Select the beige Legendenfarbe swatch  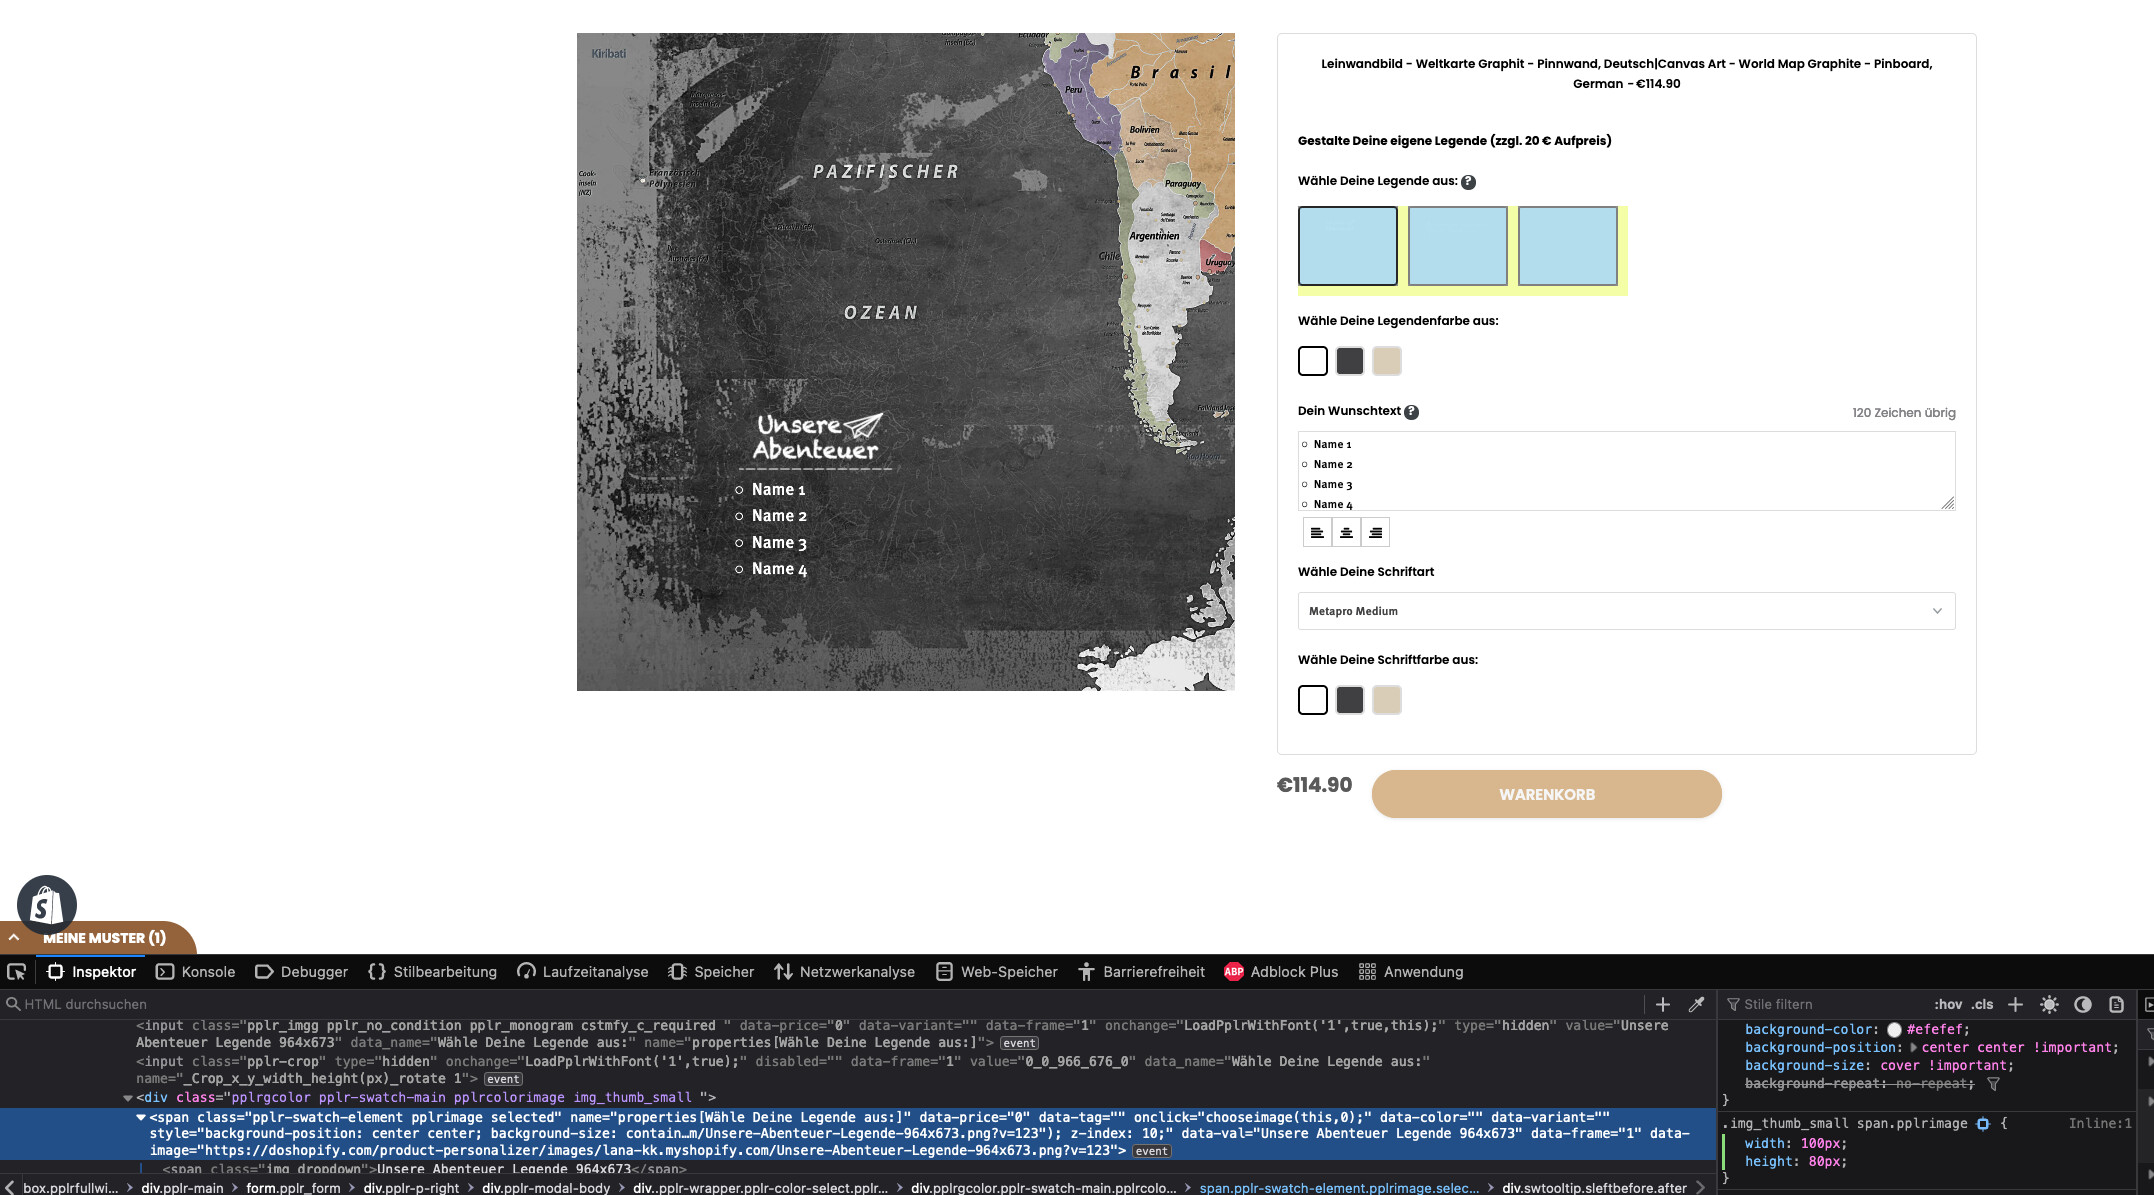point(1386,361)
